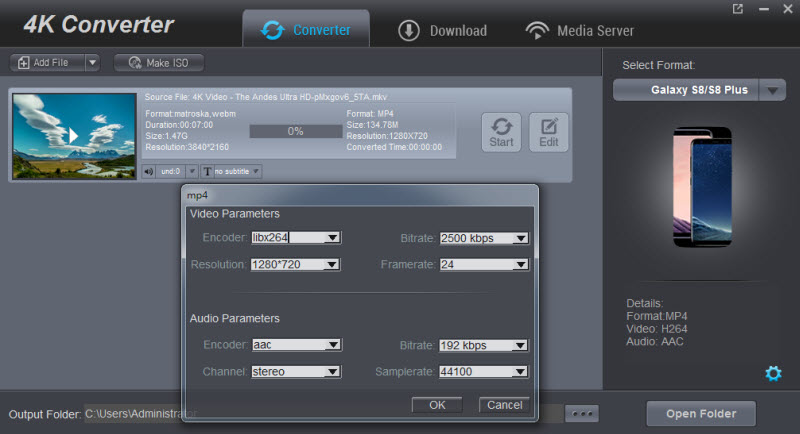Switch to the Download tab

(442, 30)
